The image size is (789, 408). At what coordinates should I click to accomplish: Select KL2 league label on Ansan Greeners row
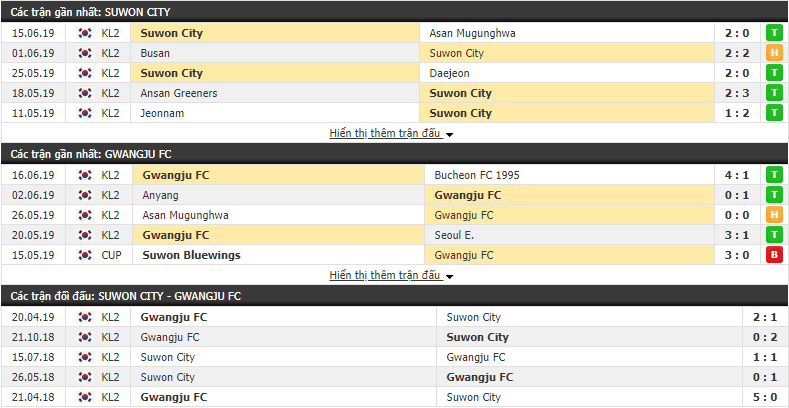point(110,93)
